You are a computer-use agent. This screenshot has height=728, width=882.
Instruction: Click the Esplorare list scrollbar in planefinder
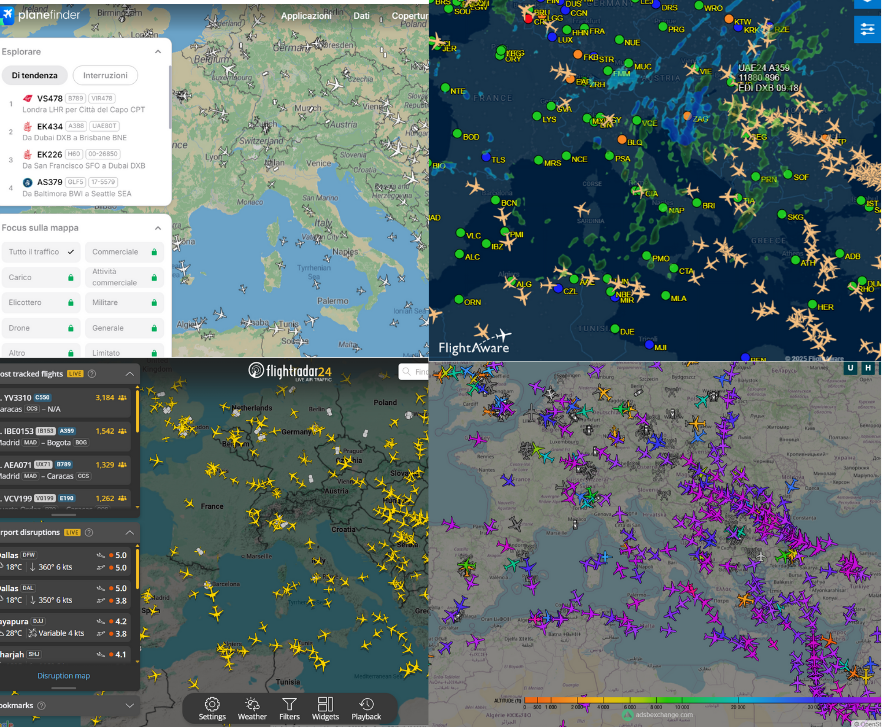click(169, 98)
